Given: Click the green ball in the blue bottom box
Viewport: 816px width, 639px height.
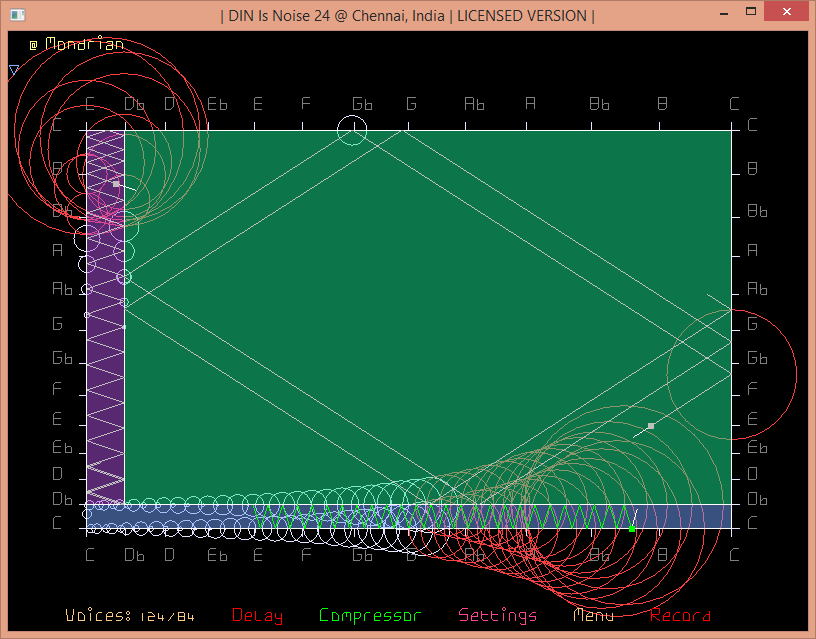Looking at the screenshot, I should point(632,528).
